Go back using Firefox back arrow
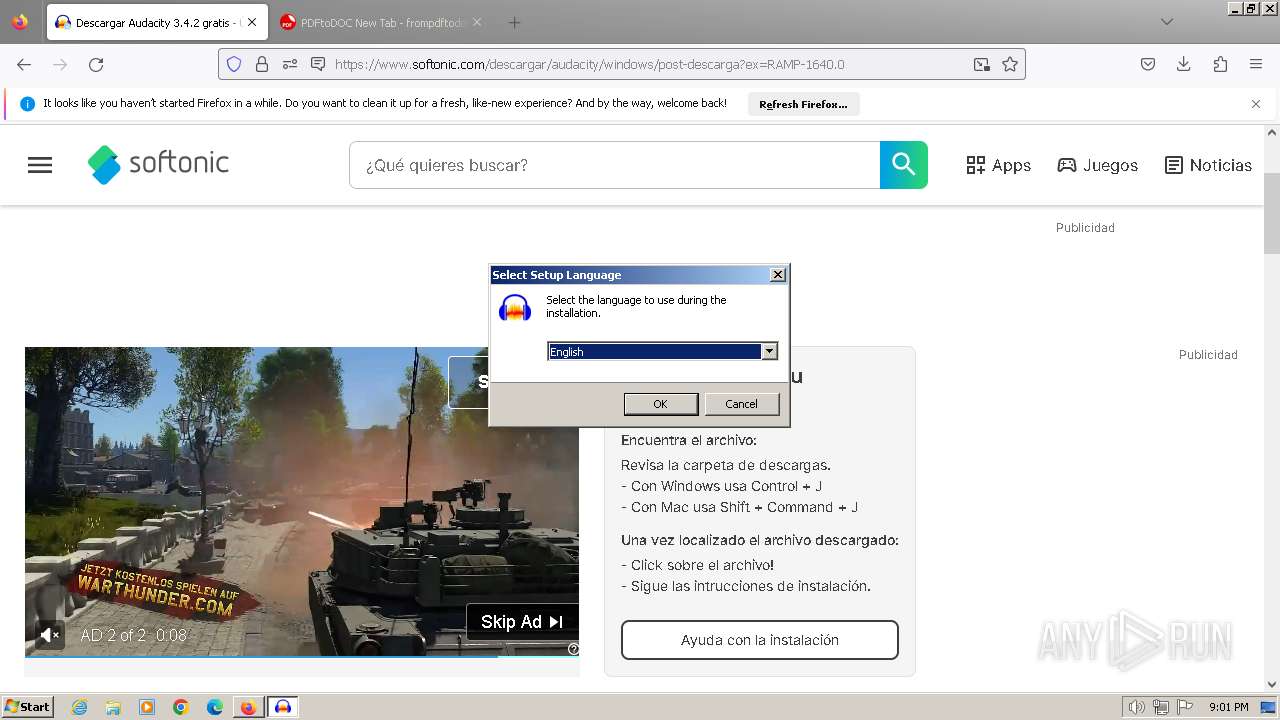Screen dimensions: 1280x720 (x=24, y=64)
